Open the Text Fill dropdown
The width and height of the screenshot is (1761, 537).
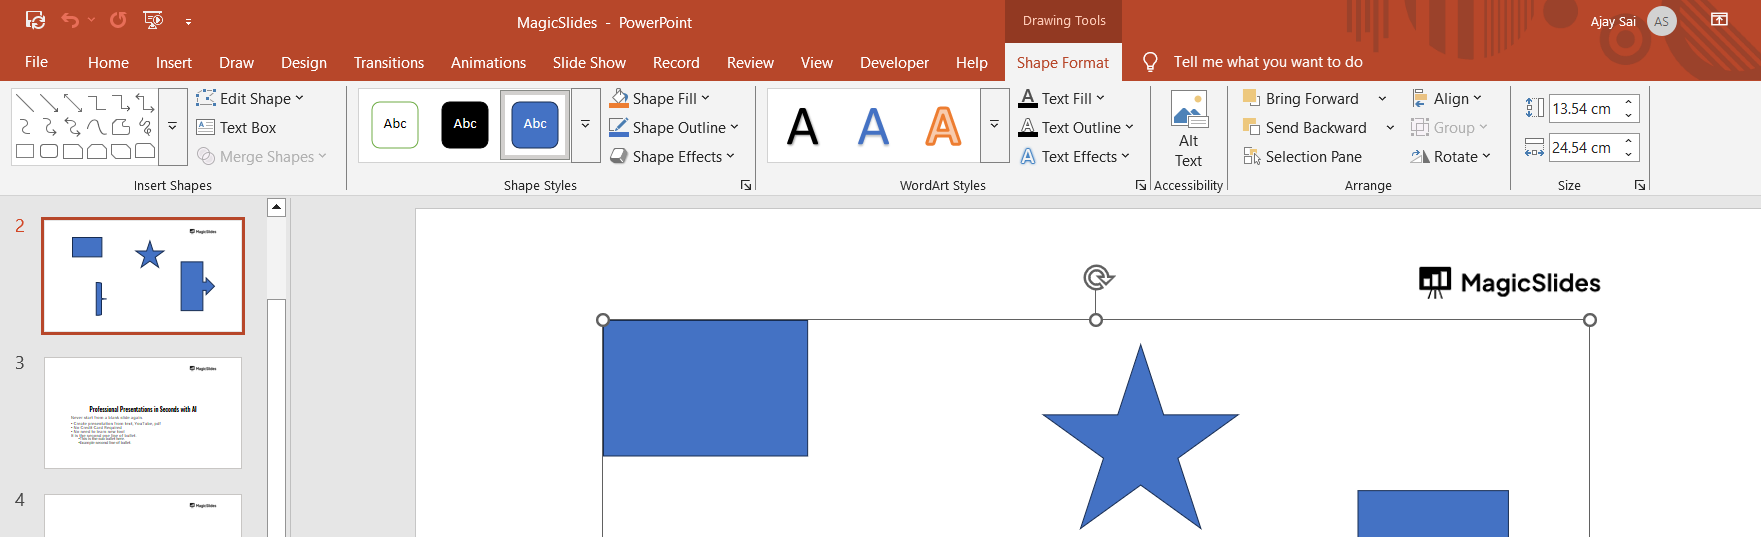[1062, 98]
